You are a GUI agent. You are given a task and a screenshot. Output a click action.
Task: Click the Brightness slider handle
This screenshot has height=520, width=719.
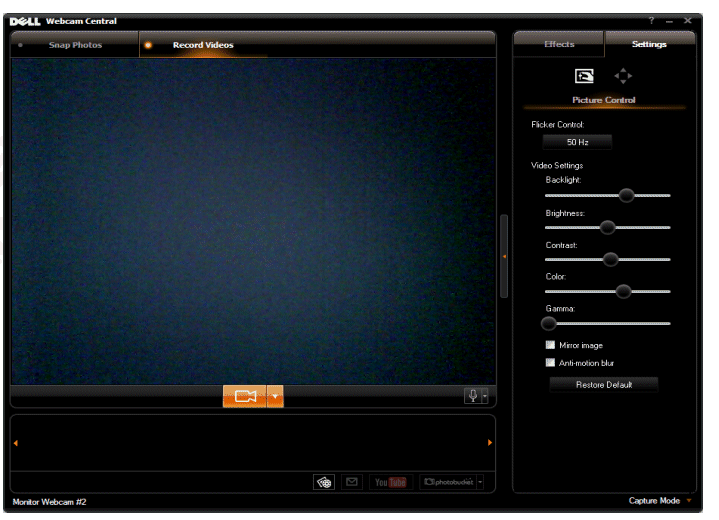tap(608, 227)
